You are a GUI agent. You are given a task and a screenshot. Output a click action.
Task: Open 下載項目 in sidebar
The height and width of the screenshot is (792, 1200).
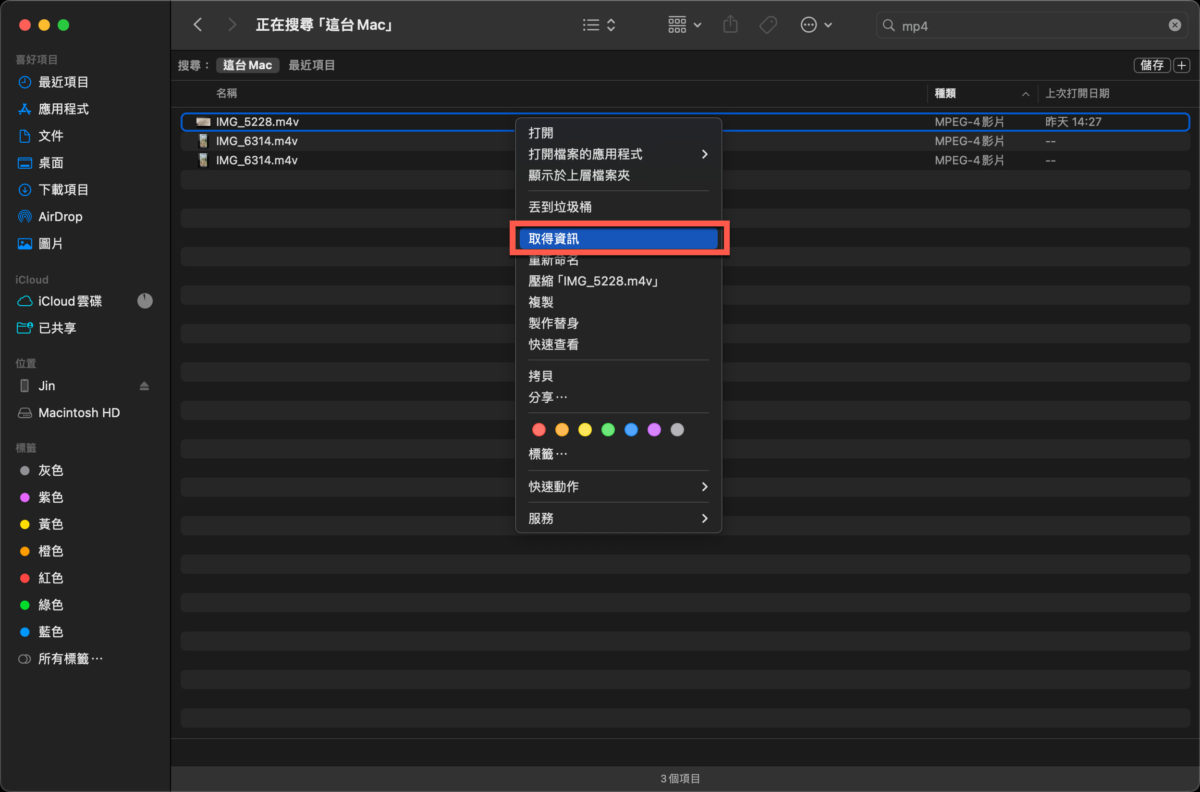[x=64, y=190]
